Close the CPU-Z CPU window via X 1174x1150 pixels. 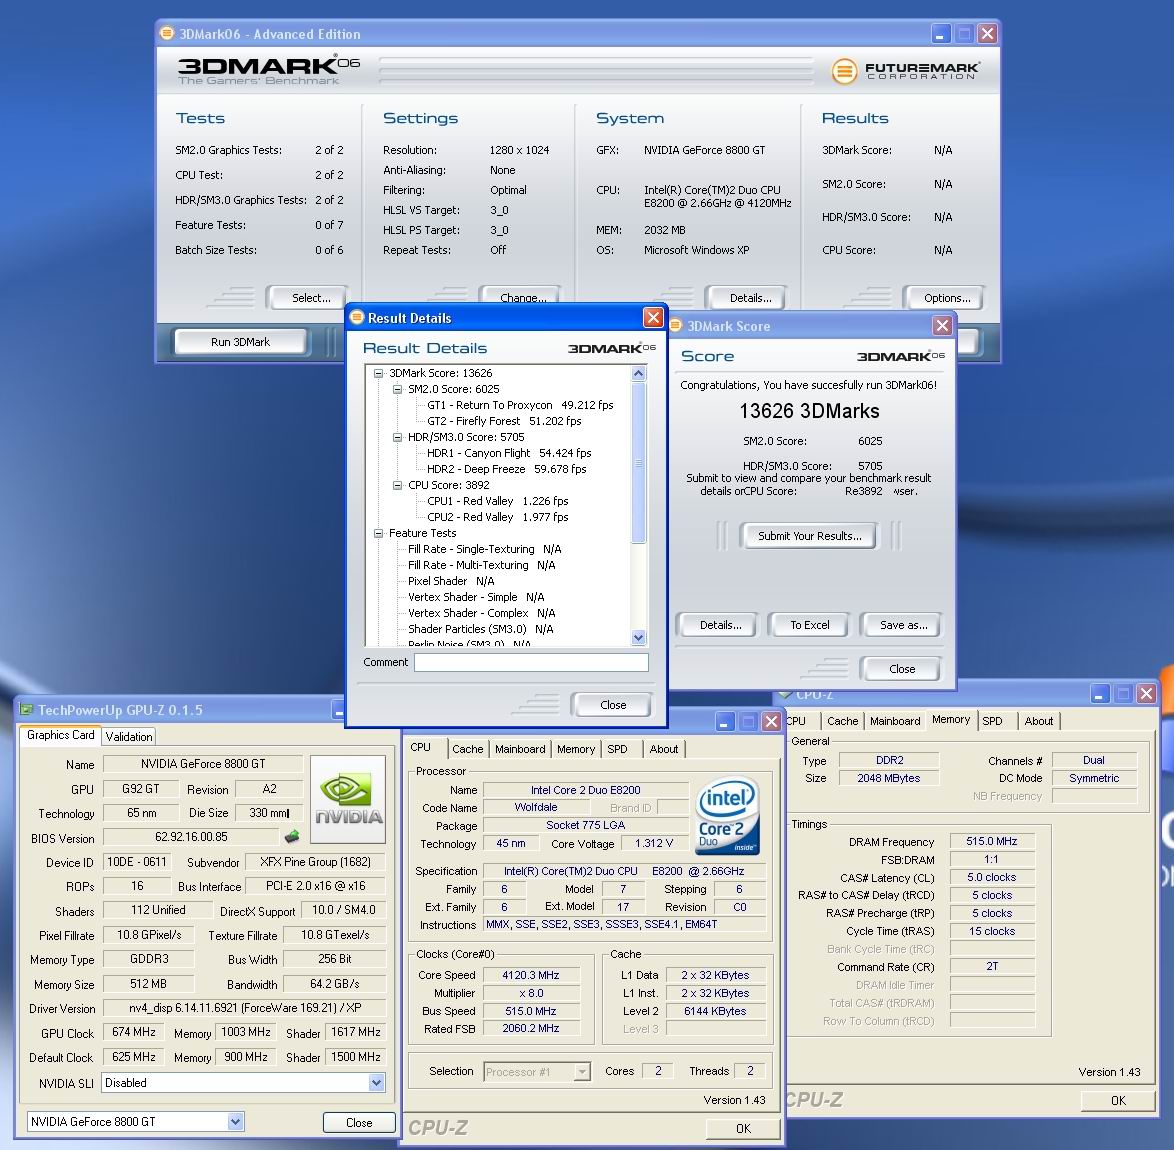tap(771, 722)
